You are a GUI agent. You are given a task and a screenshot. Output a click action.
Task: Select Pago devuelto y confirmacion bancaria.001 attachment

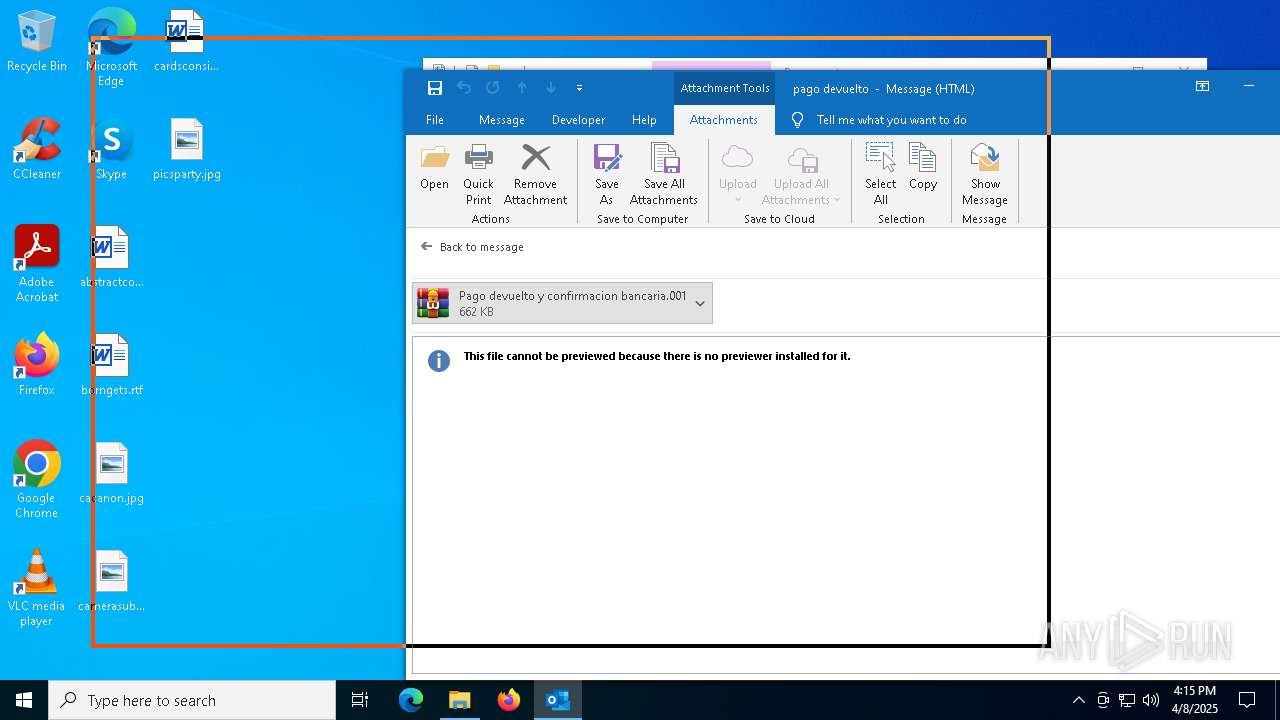(562, 303)
